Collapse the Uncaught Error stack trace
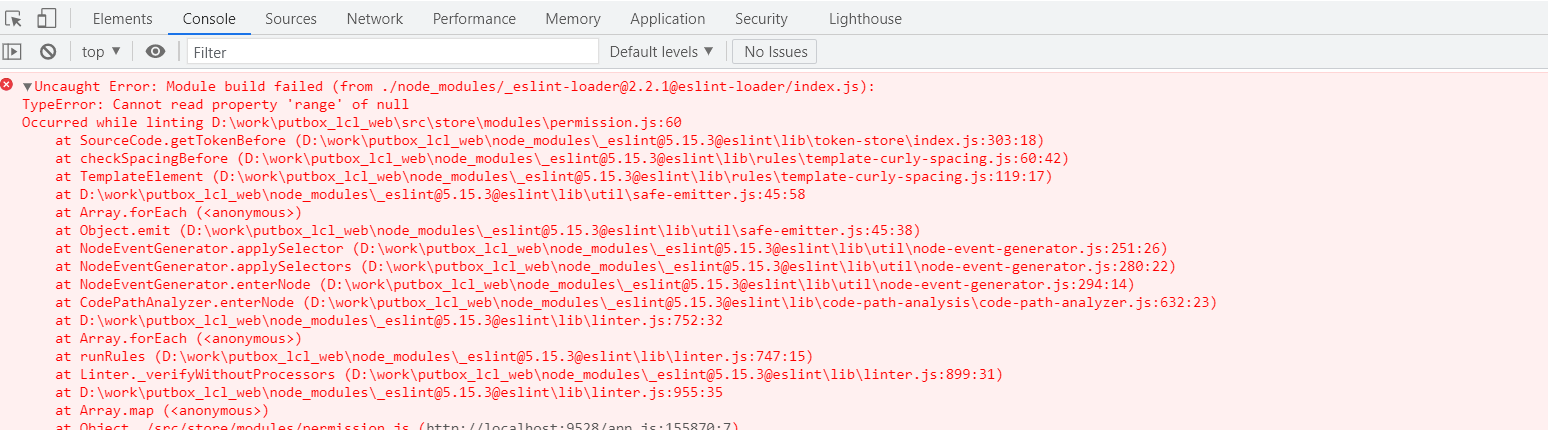 (x=28, y=87)
